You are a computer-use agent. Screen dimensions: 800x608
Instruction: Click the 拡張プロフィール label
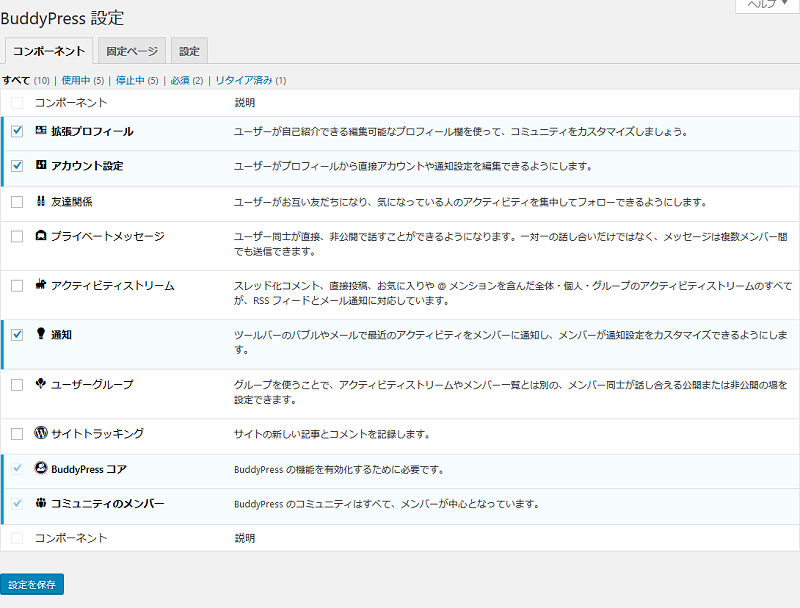[x=92, y=132]
